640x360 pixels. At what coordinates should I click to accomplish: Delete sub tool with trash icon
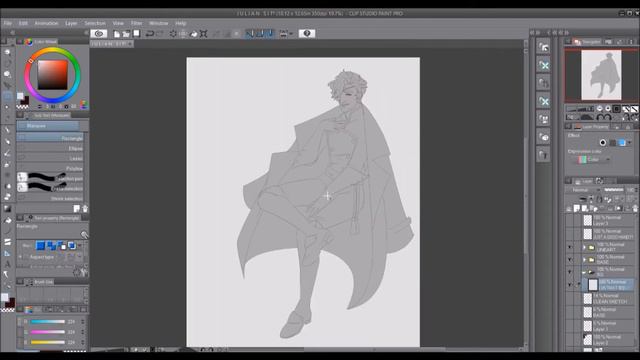85,209
